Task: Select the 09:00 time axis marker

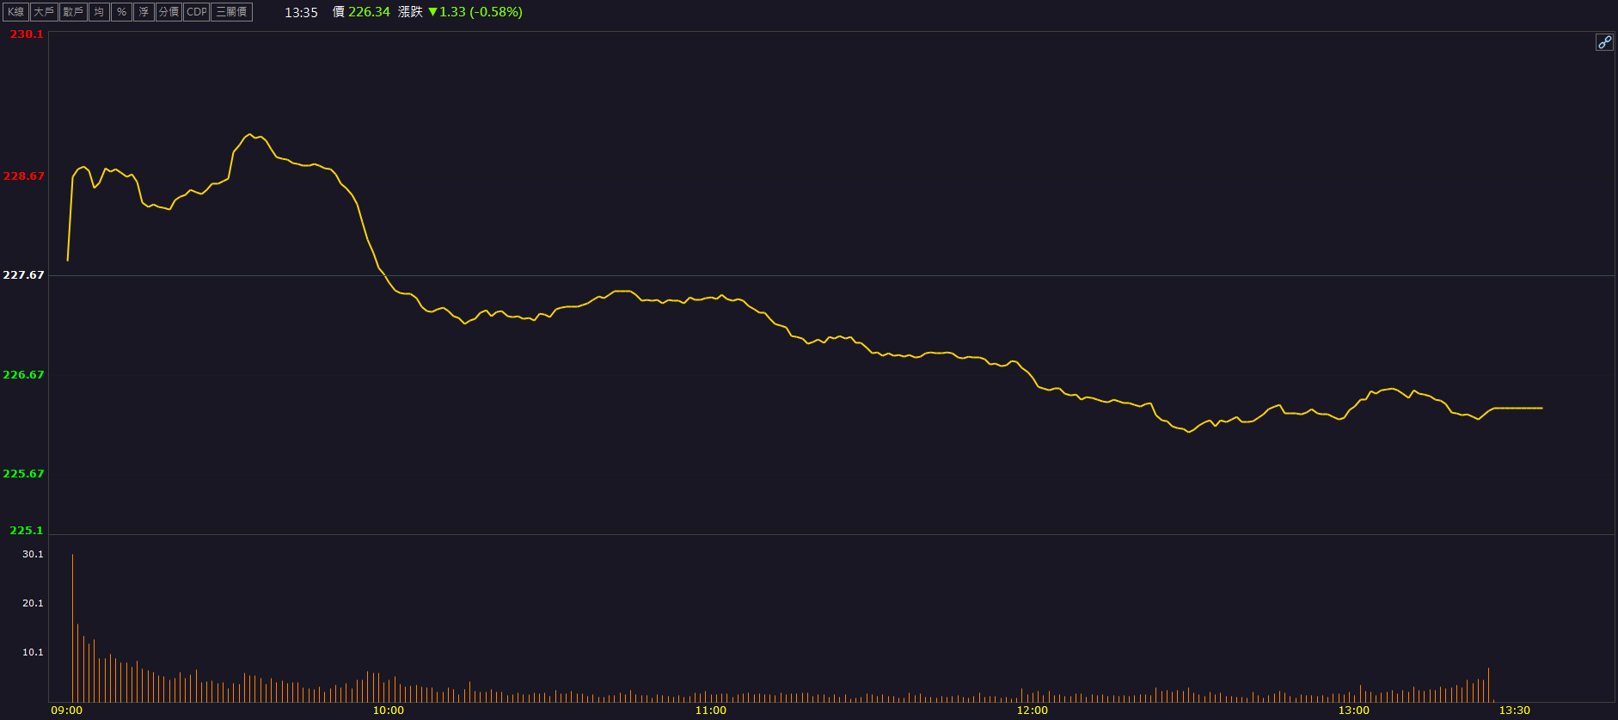Action: click(x=67, y=711)
